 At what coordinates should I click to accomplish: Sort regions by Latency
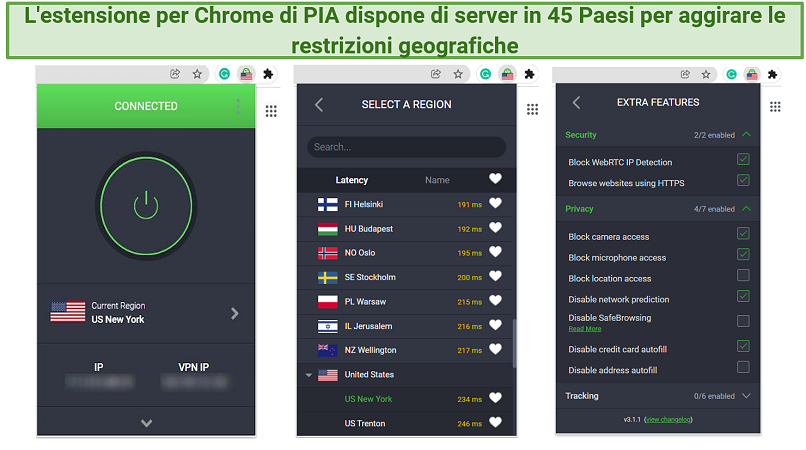(352, 180)
